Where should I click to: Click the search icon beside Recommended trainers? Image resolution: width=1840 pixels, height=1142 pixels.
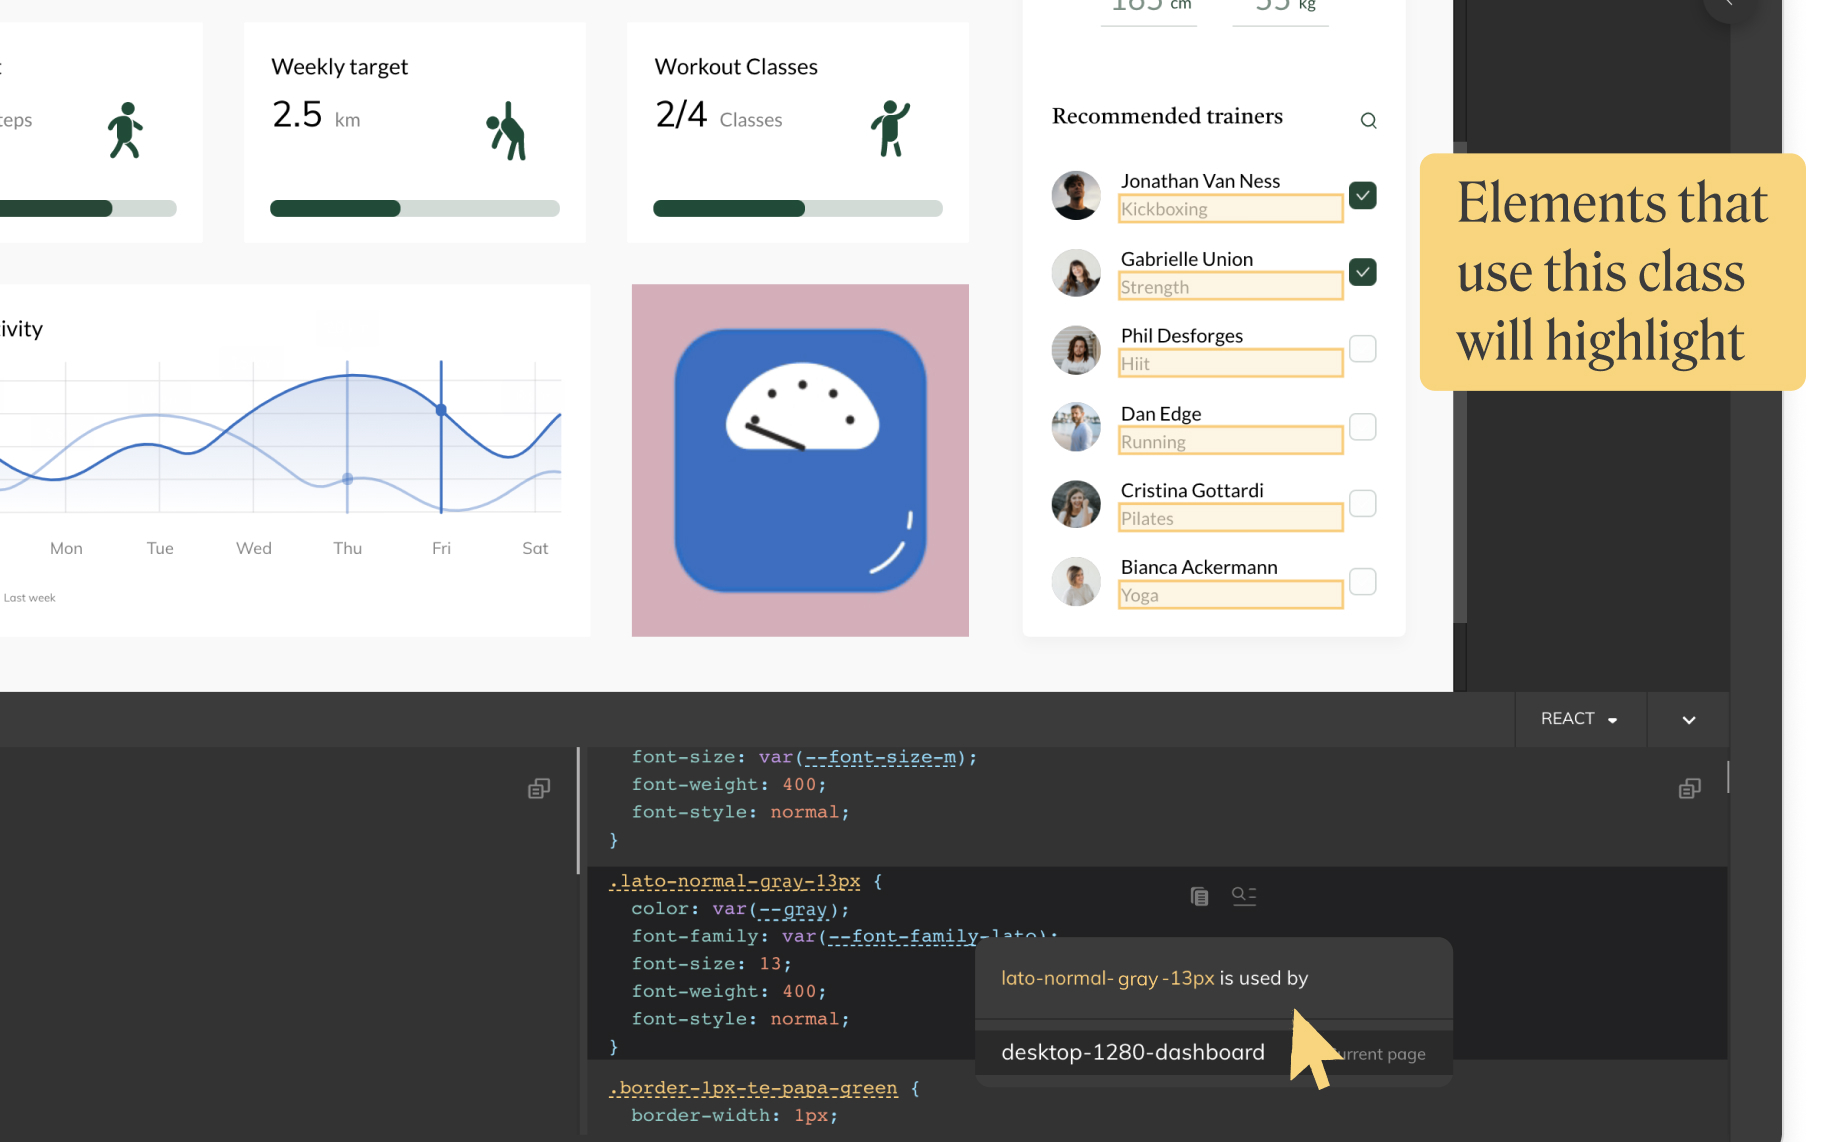(x=1368, y=121)
